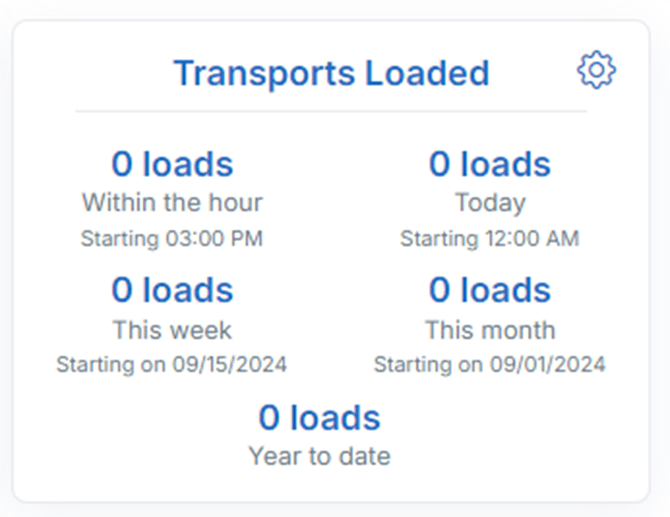Select the '0 loads' Year to date count
670x517 pixels.
320,417
